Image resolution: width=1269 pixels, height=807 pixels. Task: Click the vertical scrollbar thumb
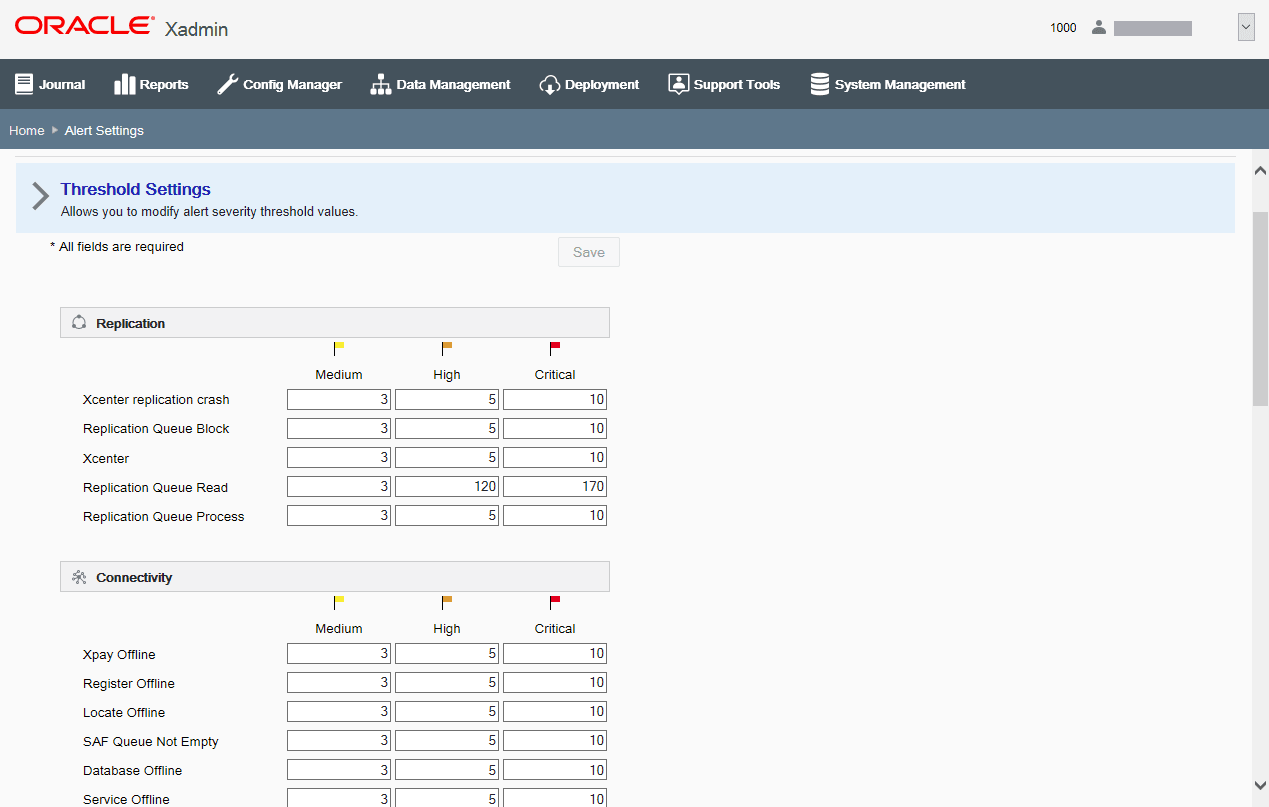click(x=1260, y=308)
